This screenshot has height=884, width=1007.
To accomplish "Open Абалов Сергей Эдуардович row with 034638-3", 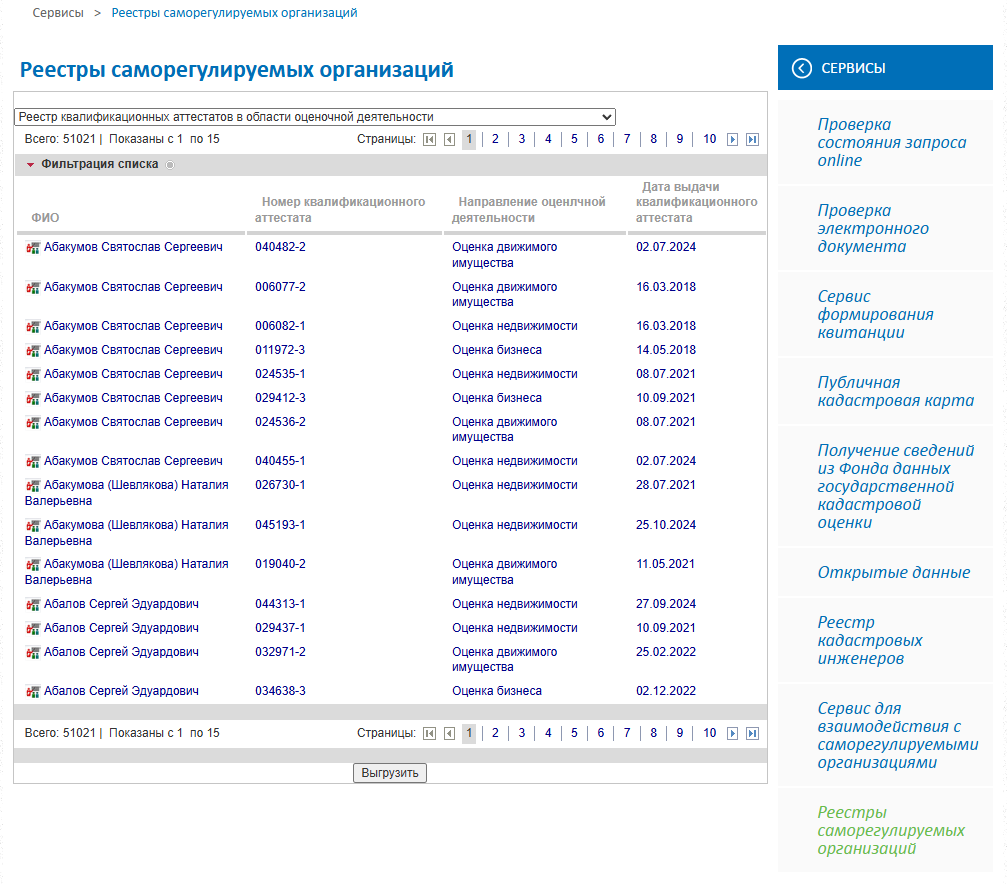I will point(121,691).
